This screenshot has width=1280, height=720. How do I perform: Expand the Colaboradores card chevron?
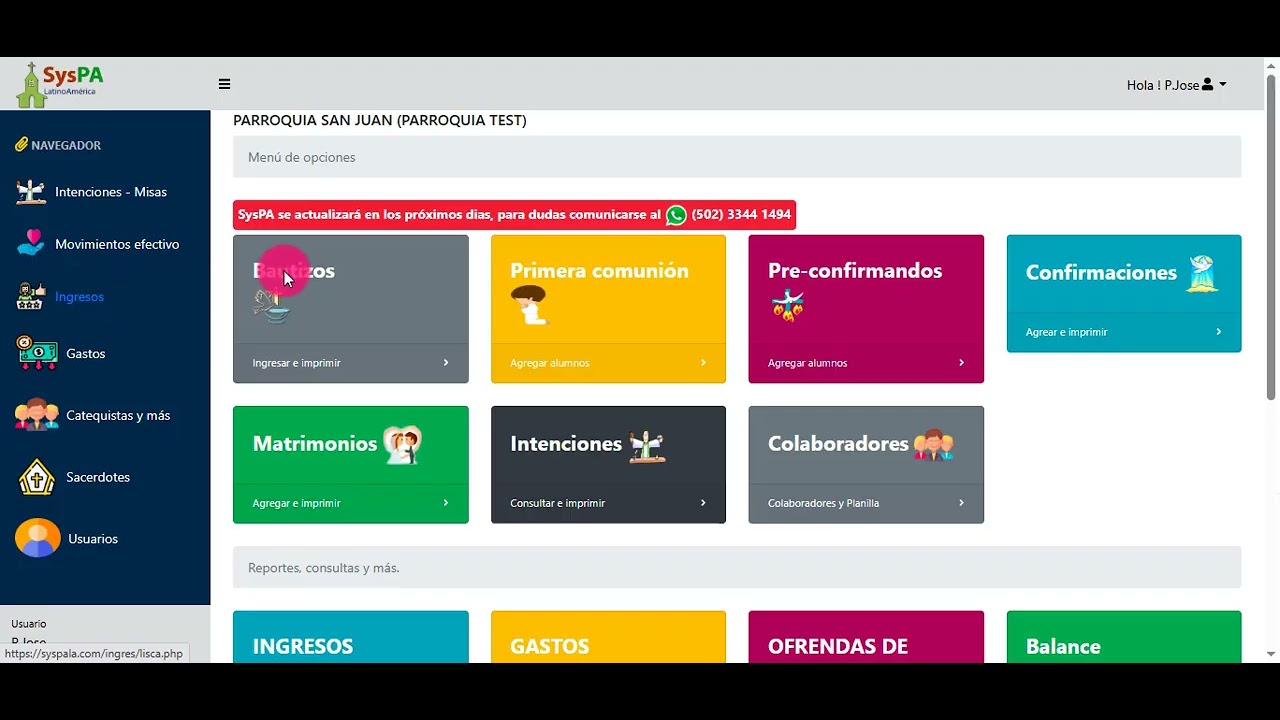961,503
